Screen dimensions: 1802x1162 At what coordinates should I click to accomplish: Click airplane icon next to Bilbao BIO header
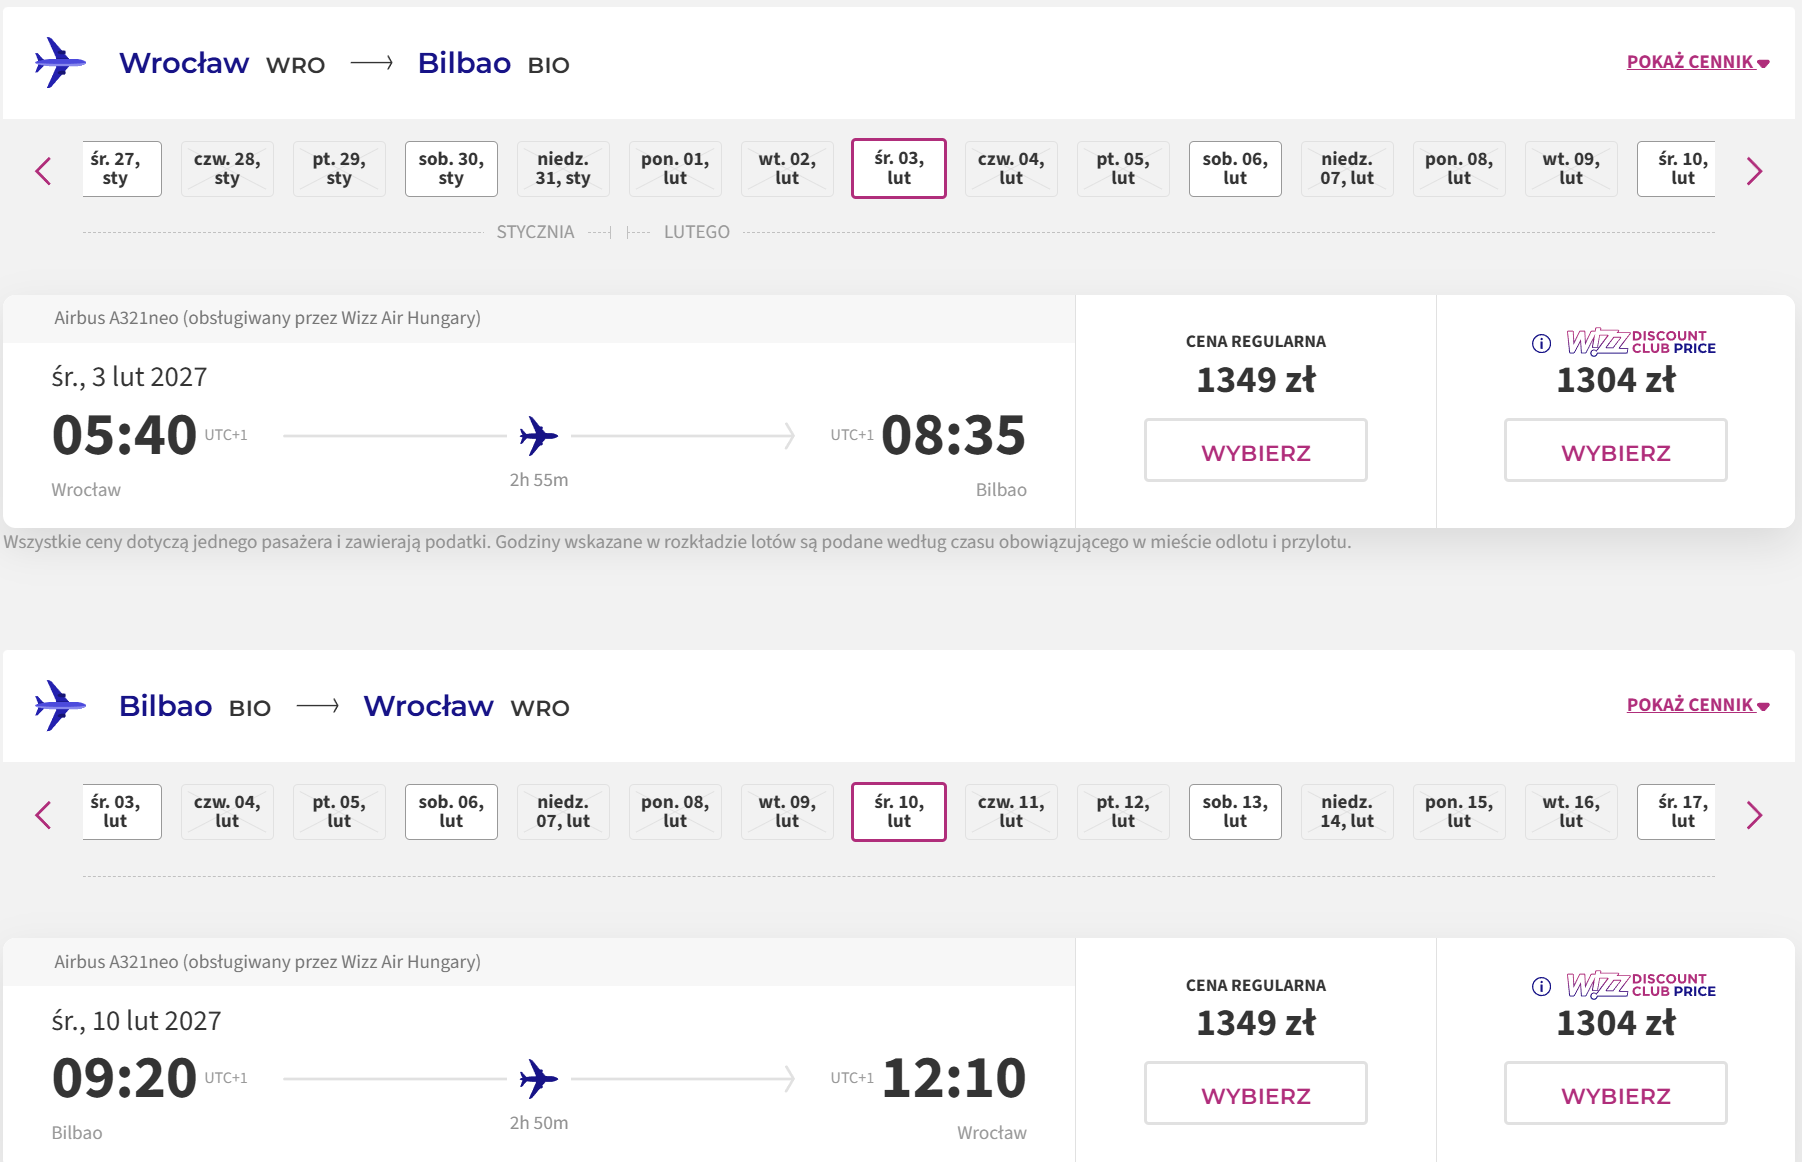(59, 706)
